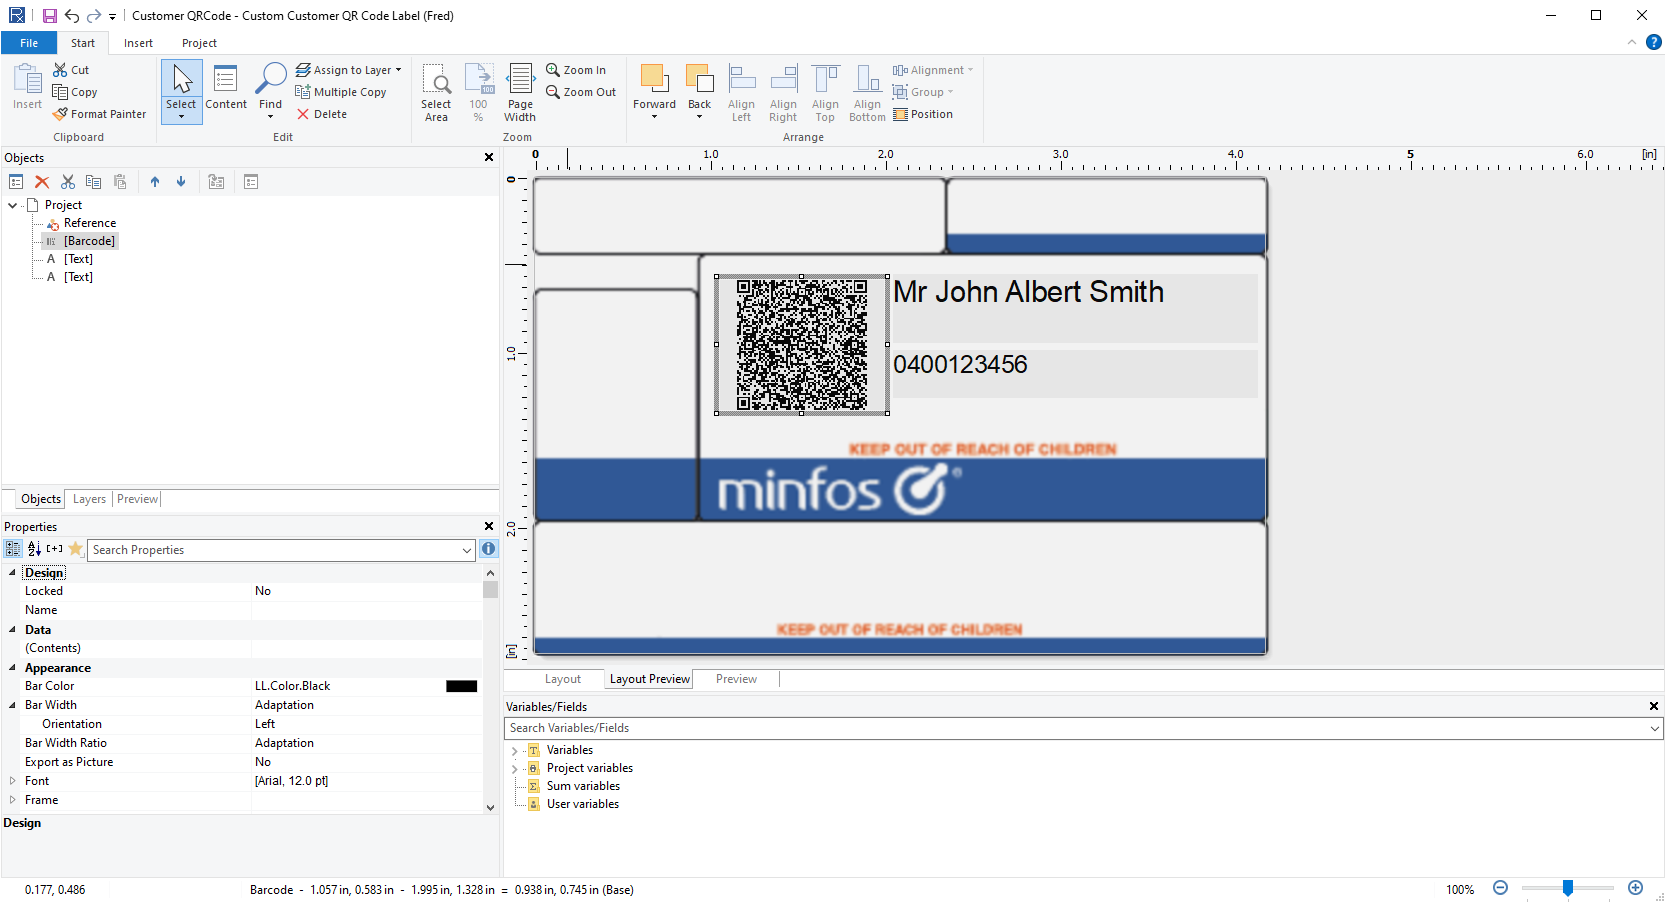Image resolution: width=1666 pixels, height=903 pixels.
Task: Bring object Forward
Action: click(x=654, y=92)
